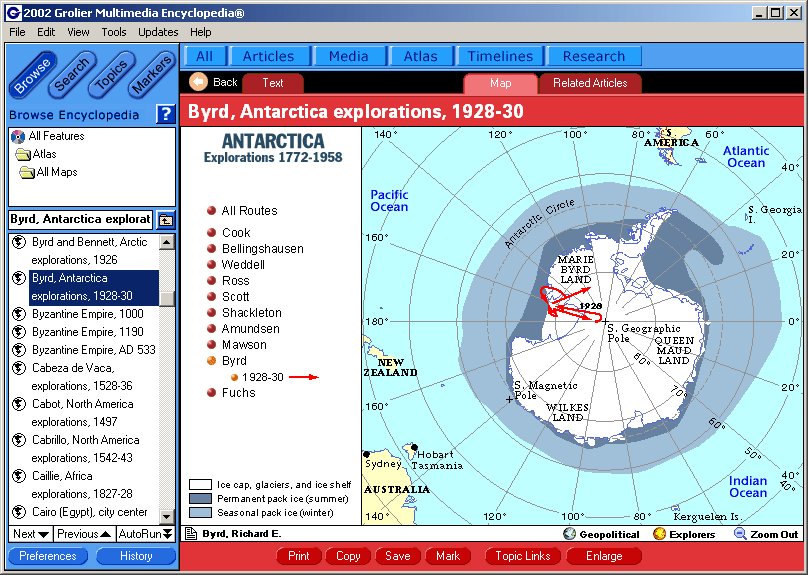Image resolution: width=808 pixels, height=575 pixels.
Task: Click AutoRun double-arrow control
Action: point(146,534)
